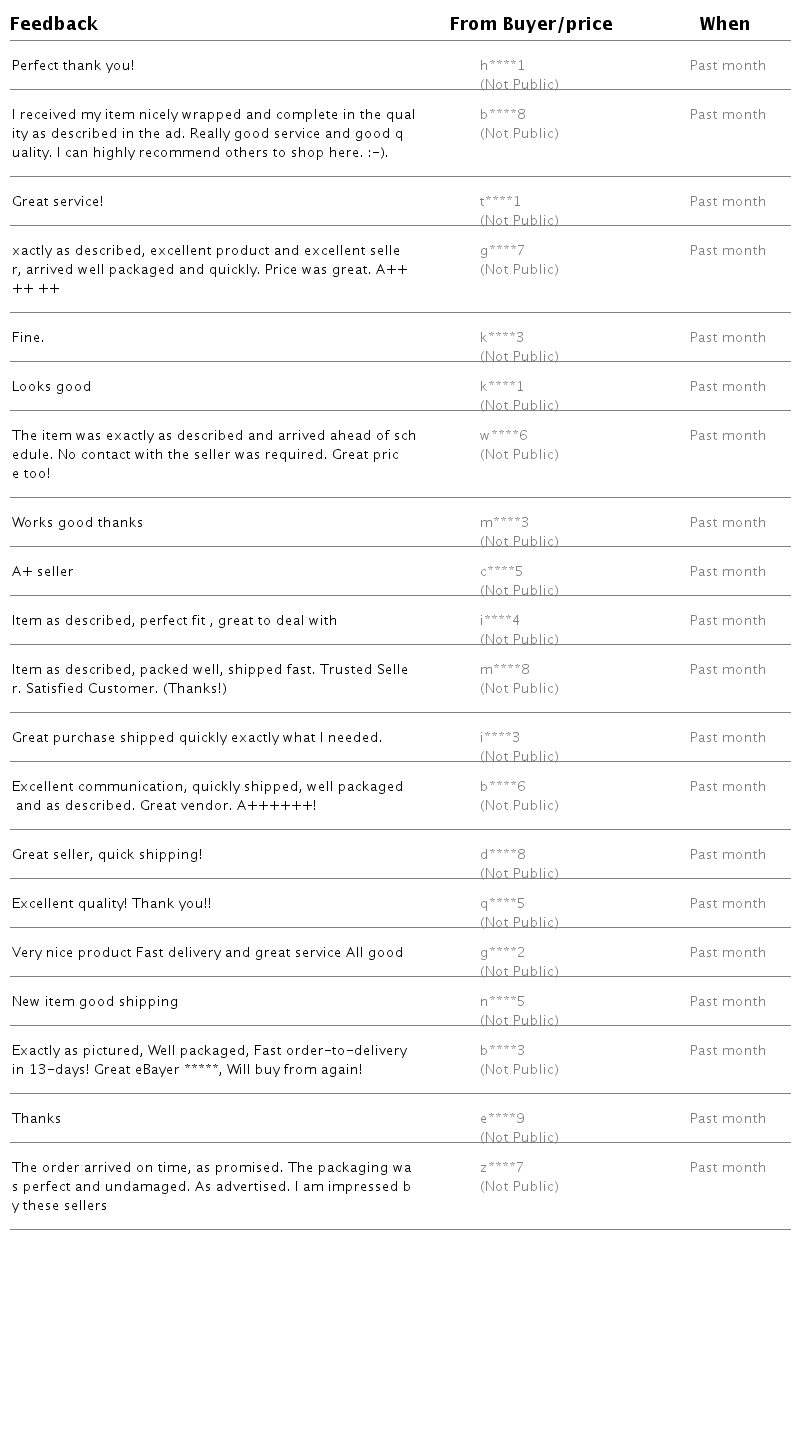This screenshot has width=800, height=1452.
Task: Click buyer name m****3
Action: (504, 523)
